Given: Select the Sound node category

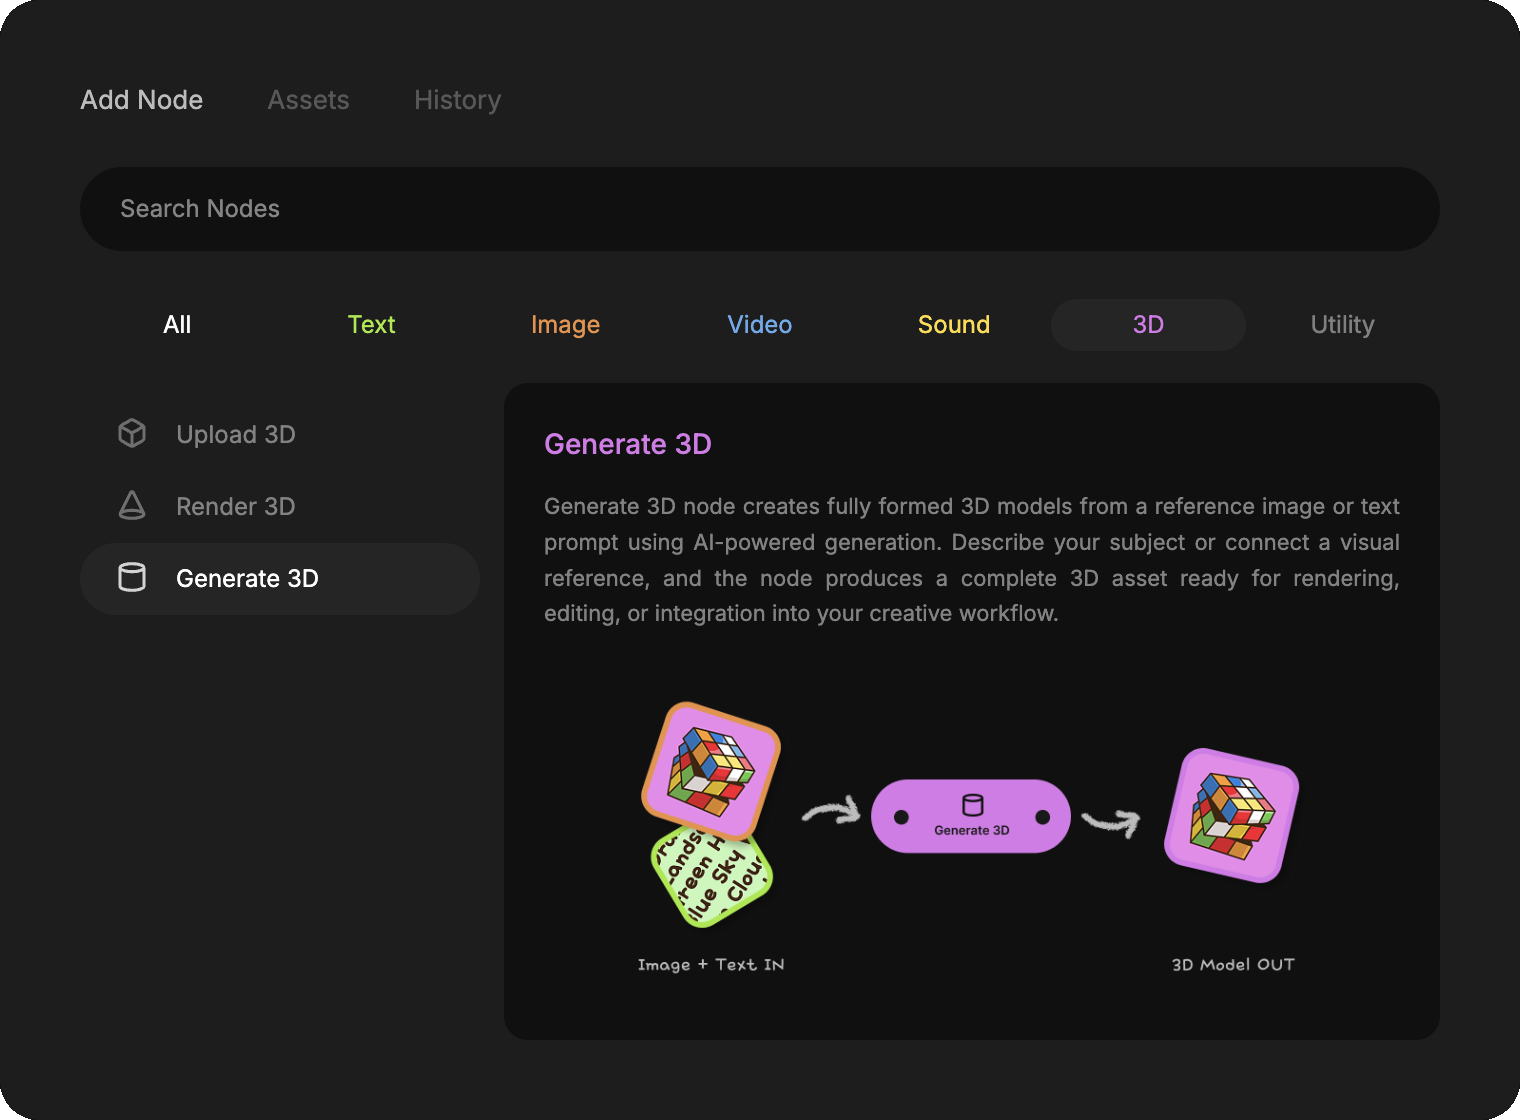Looking at the screenshot, I should click(x=953, y=325).
